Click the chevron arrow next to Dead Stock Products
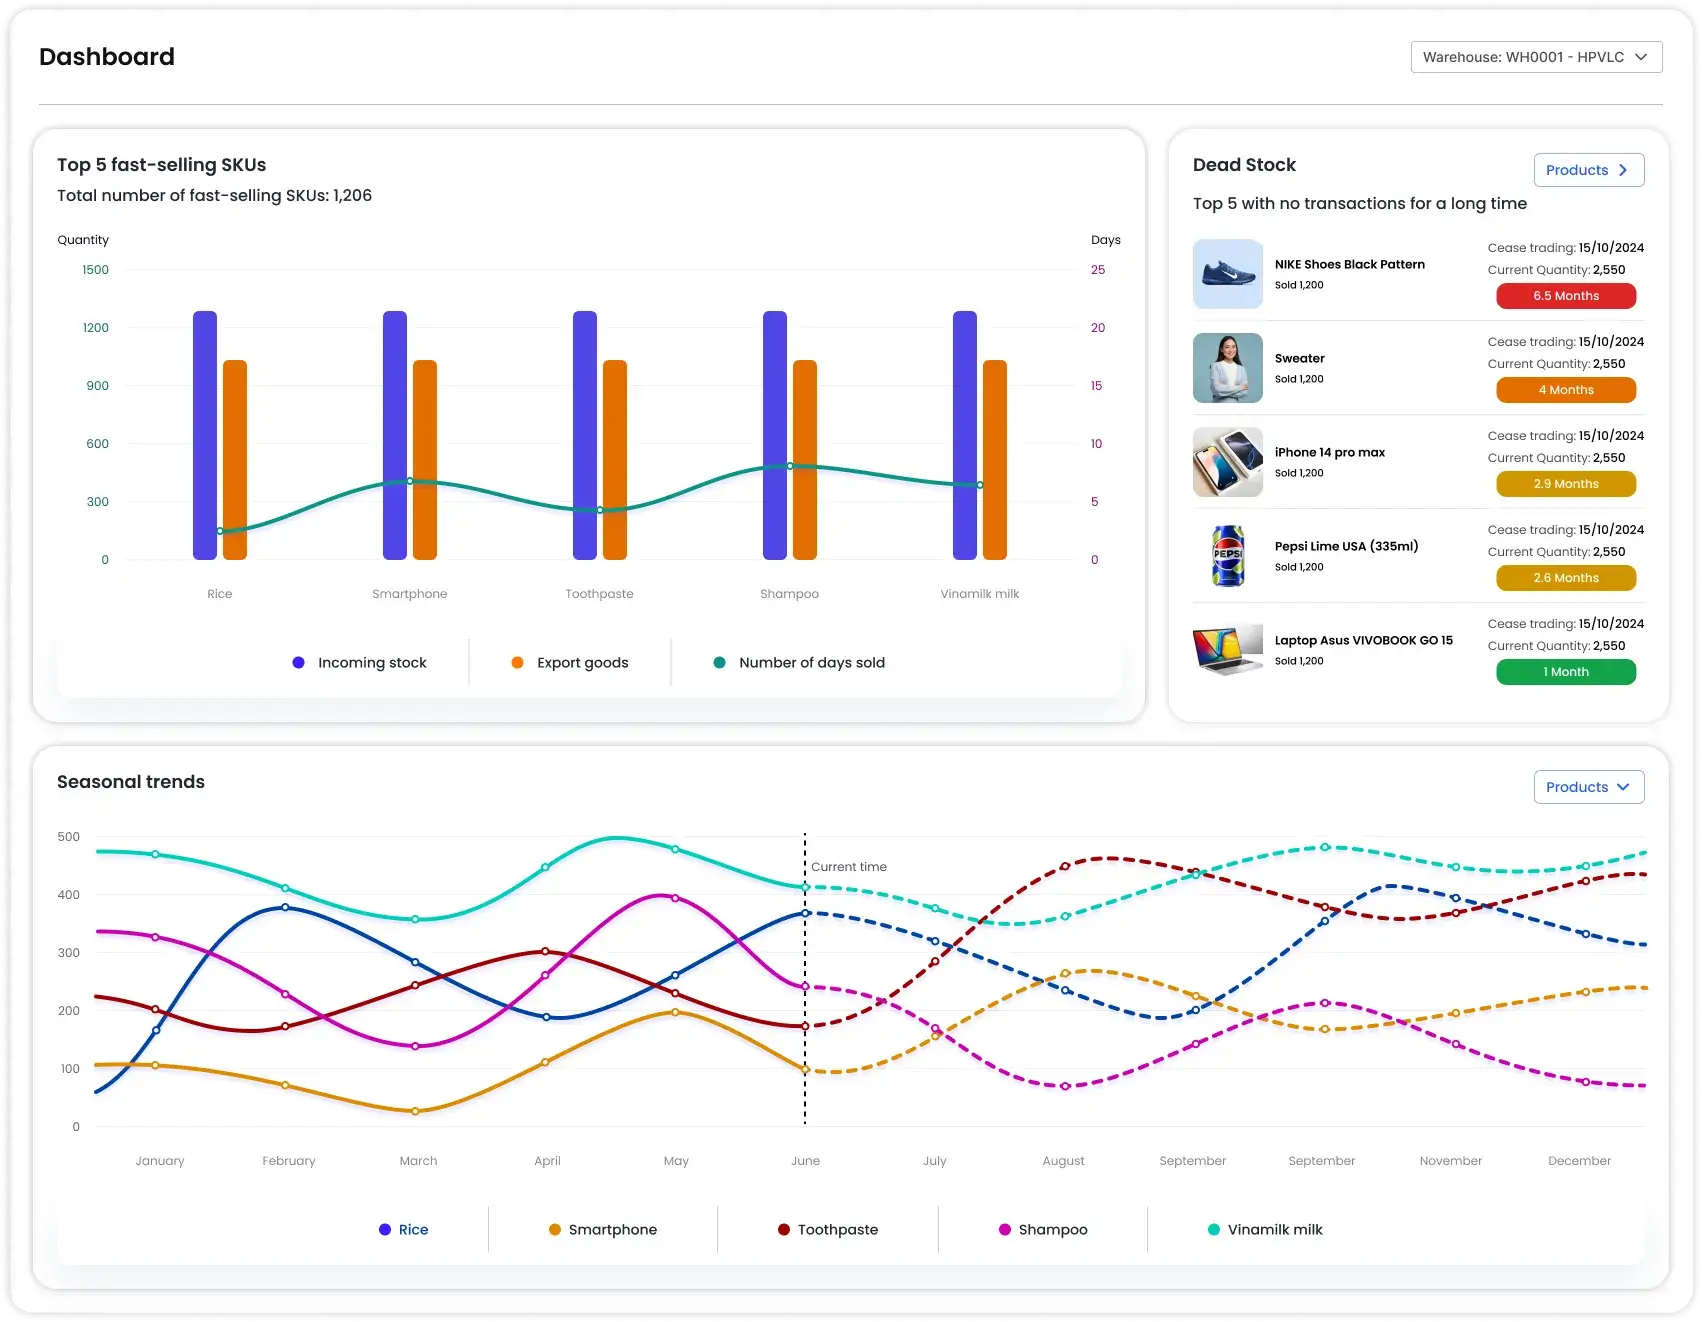 (x=1623, y=170)
